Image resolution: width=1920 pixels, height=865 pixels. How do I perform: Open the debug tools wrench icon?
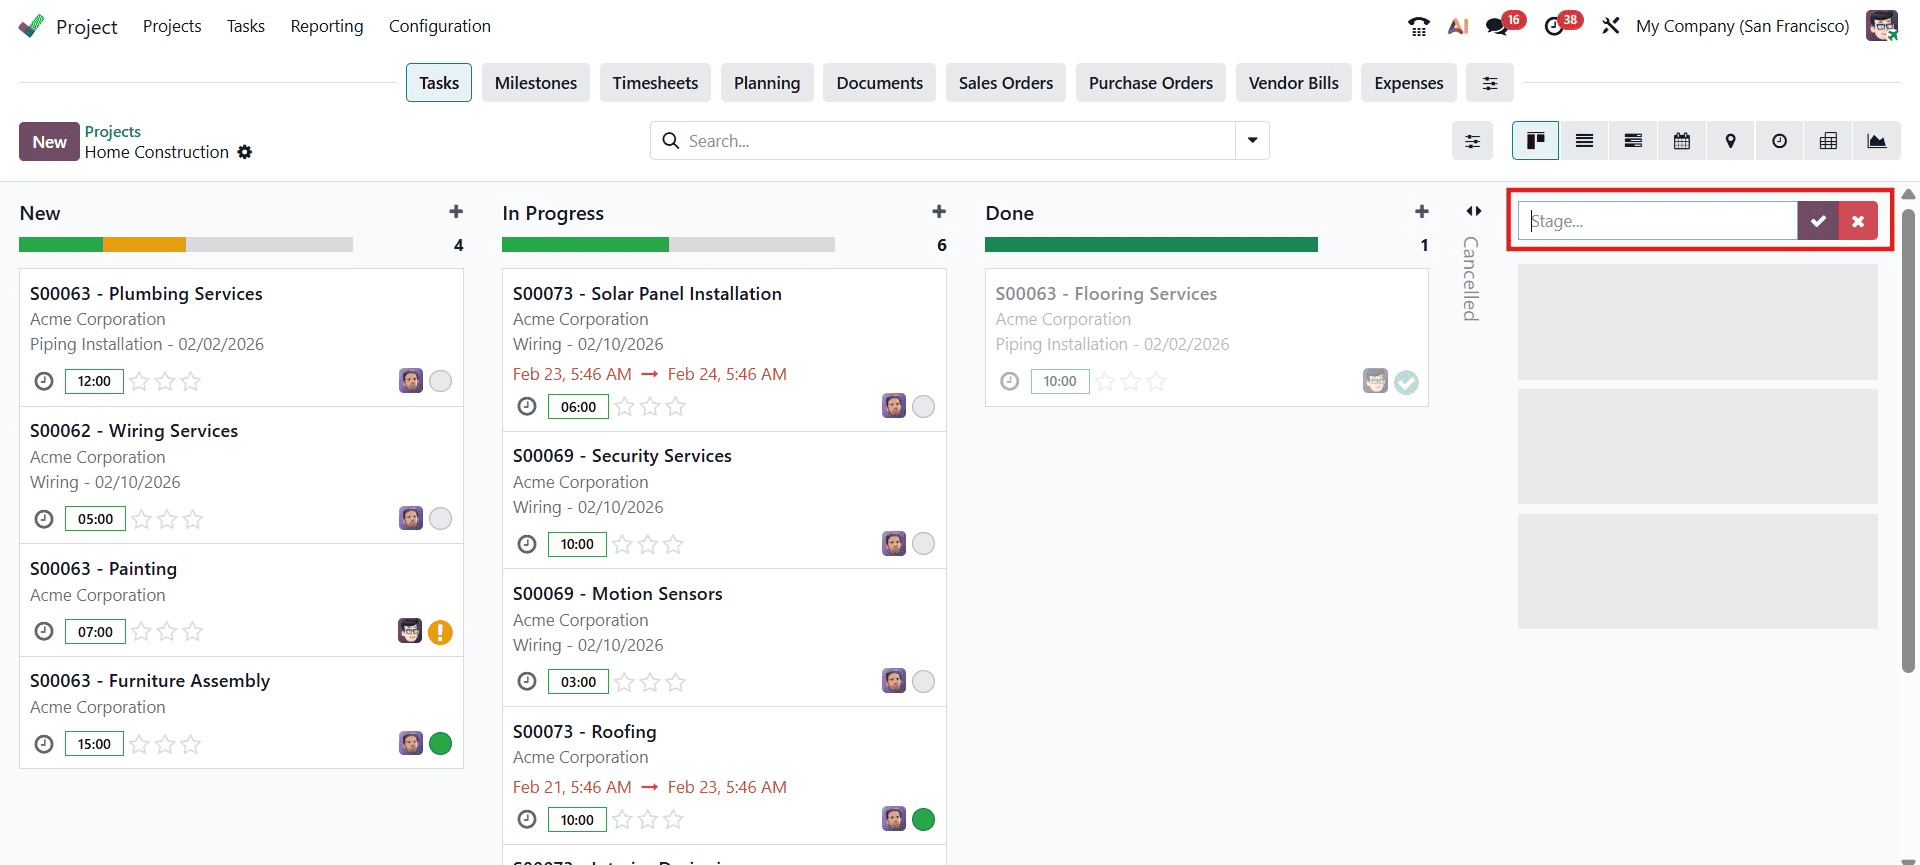tap(1610, 26)
